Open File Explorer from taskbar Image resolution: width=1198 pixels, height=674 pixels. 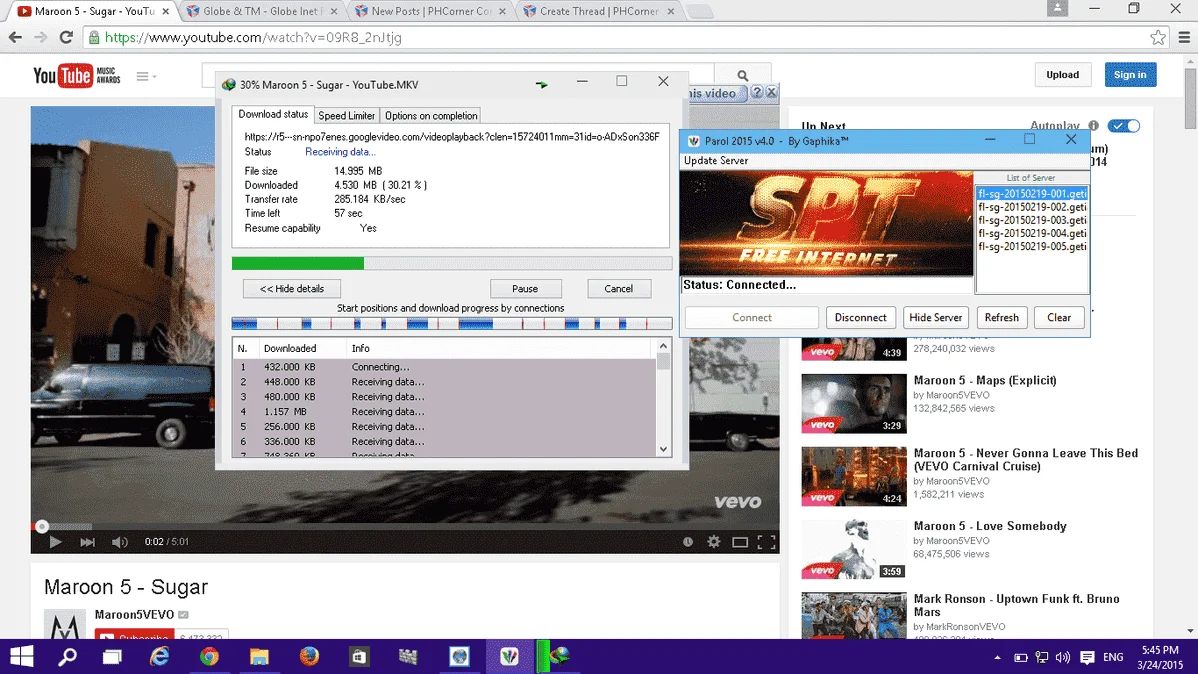pos(259,656)
